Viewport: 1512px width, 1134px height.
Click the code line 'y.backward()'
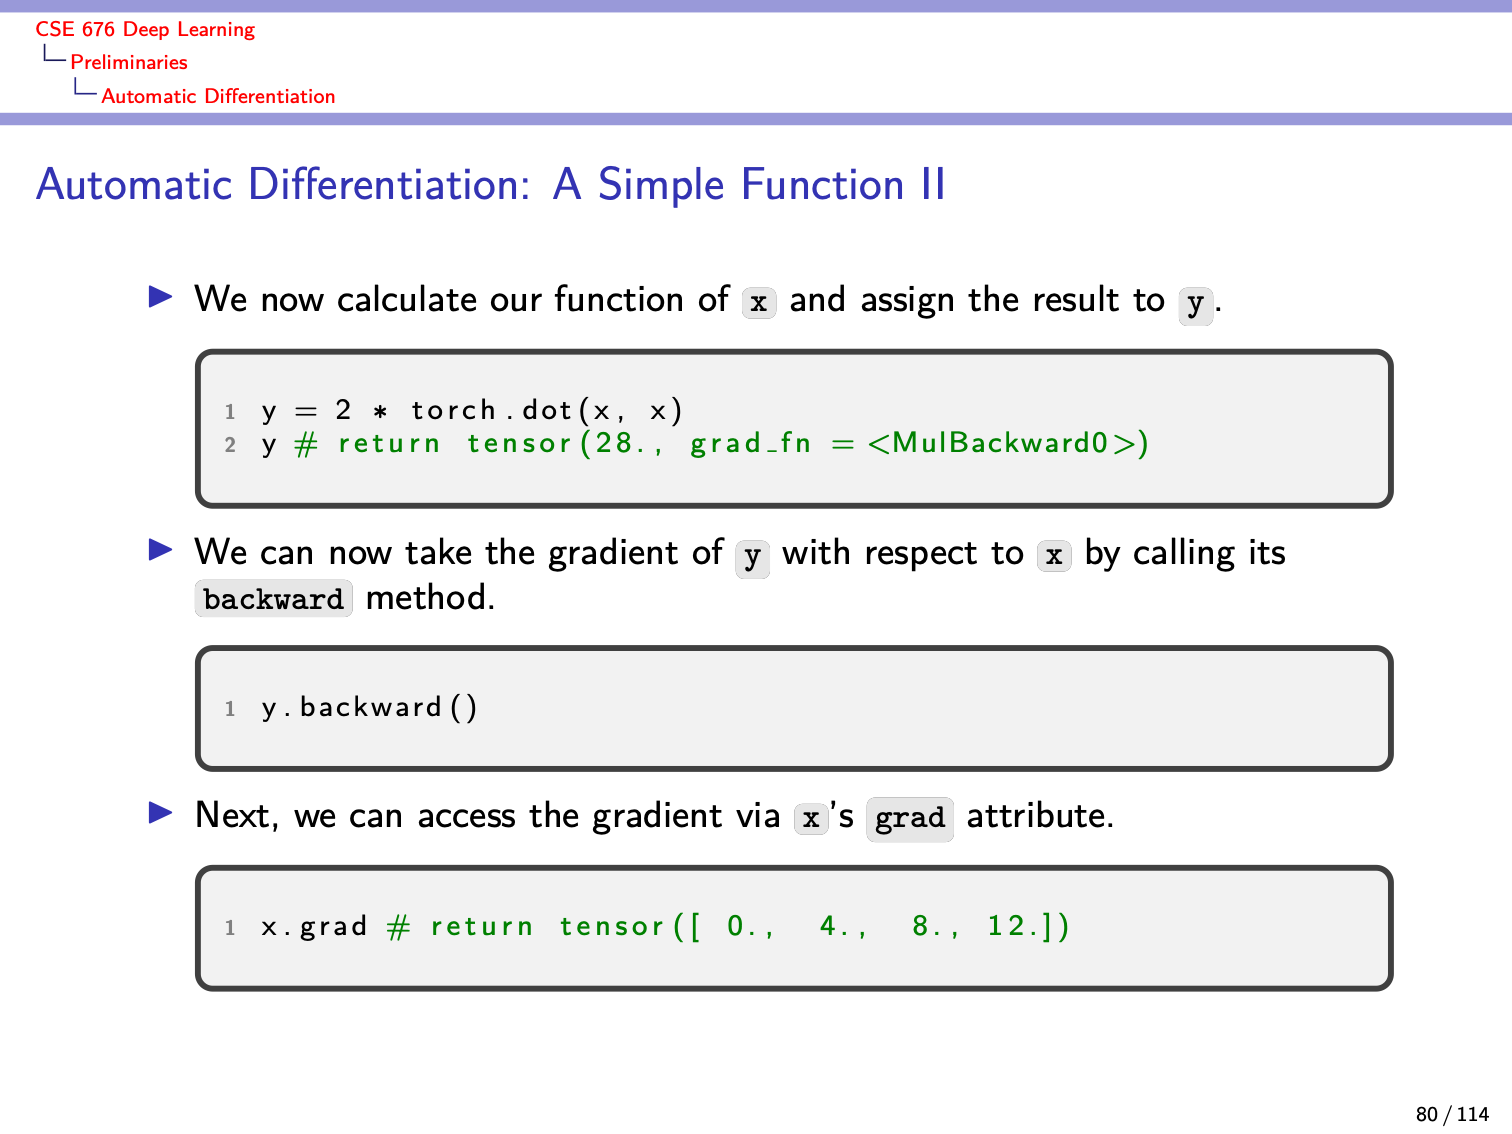(369, 707)
